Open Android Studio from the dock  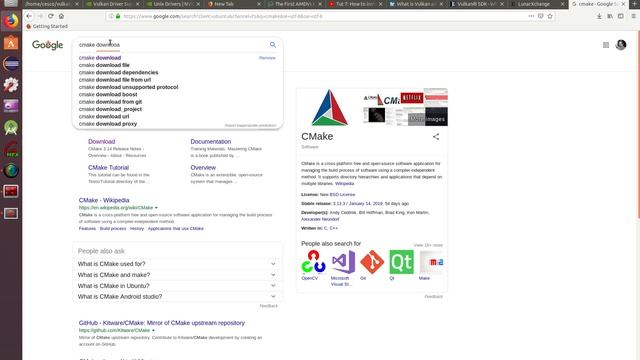11,128
